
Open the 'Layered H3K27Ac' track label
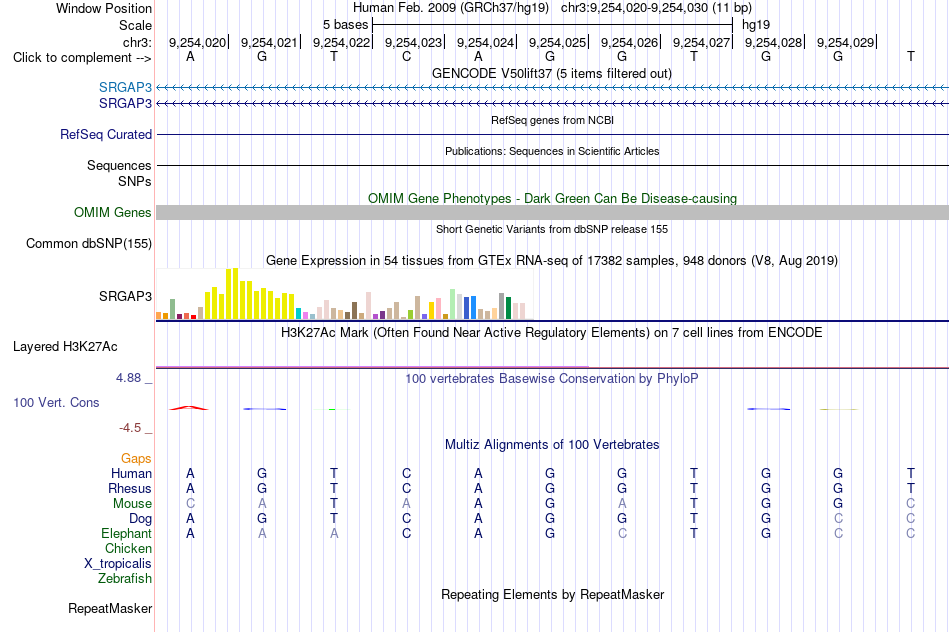coord(65,347)
